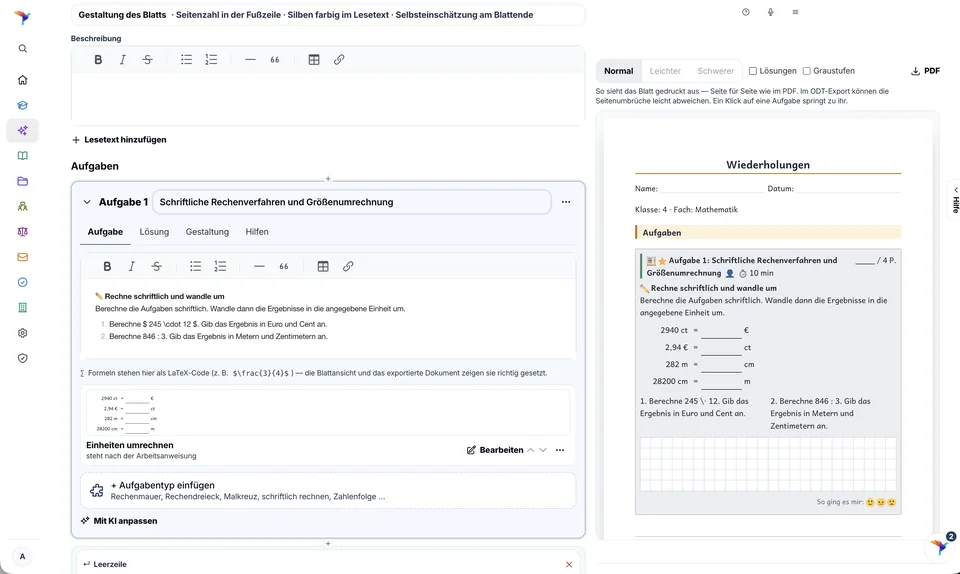This screenshot has height=574, width=960.
Task: Open settings gear in the sidebar
Action: click(23, 333)
